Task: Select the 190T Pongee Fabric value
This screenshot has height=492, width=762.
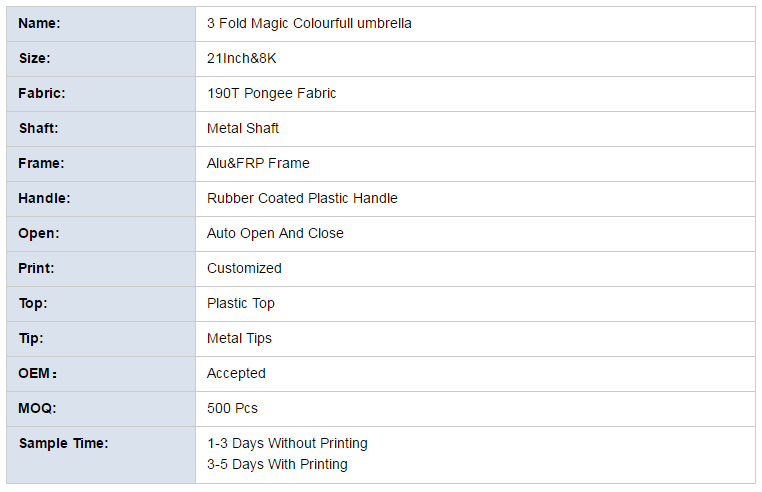Action: (x=272, y=93)
